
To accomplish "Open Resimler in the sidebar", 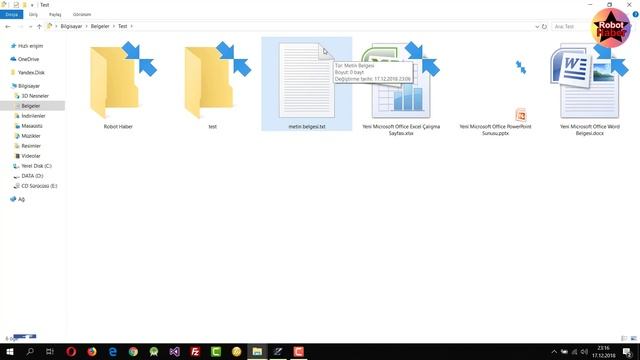I will (x=28, y=146).
